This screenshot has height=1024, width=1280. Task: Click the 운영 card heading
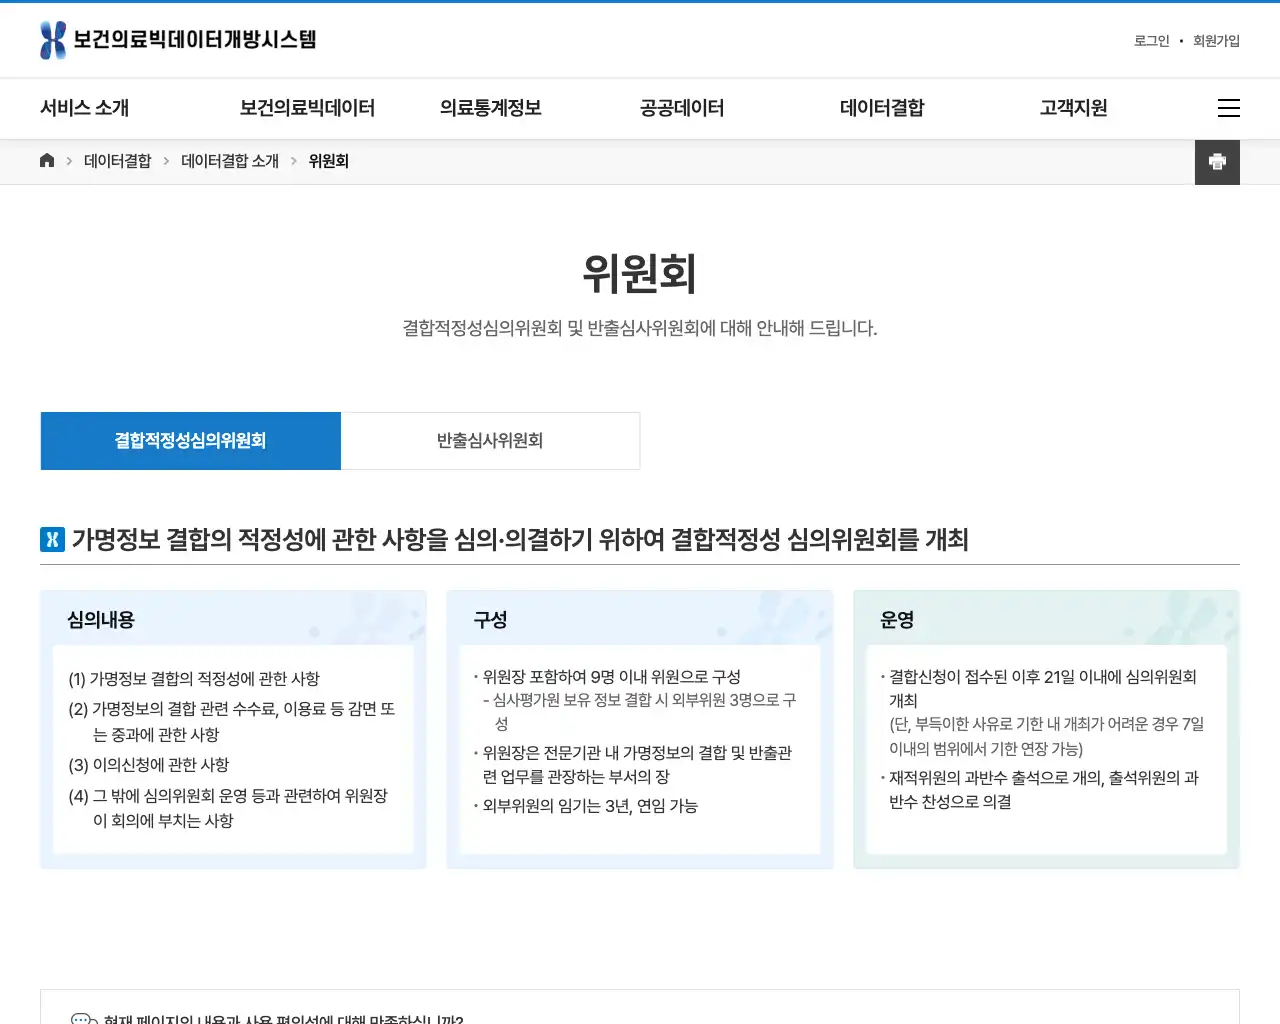point(897,620)
